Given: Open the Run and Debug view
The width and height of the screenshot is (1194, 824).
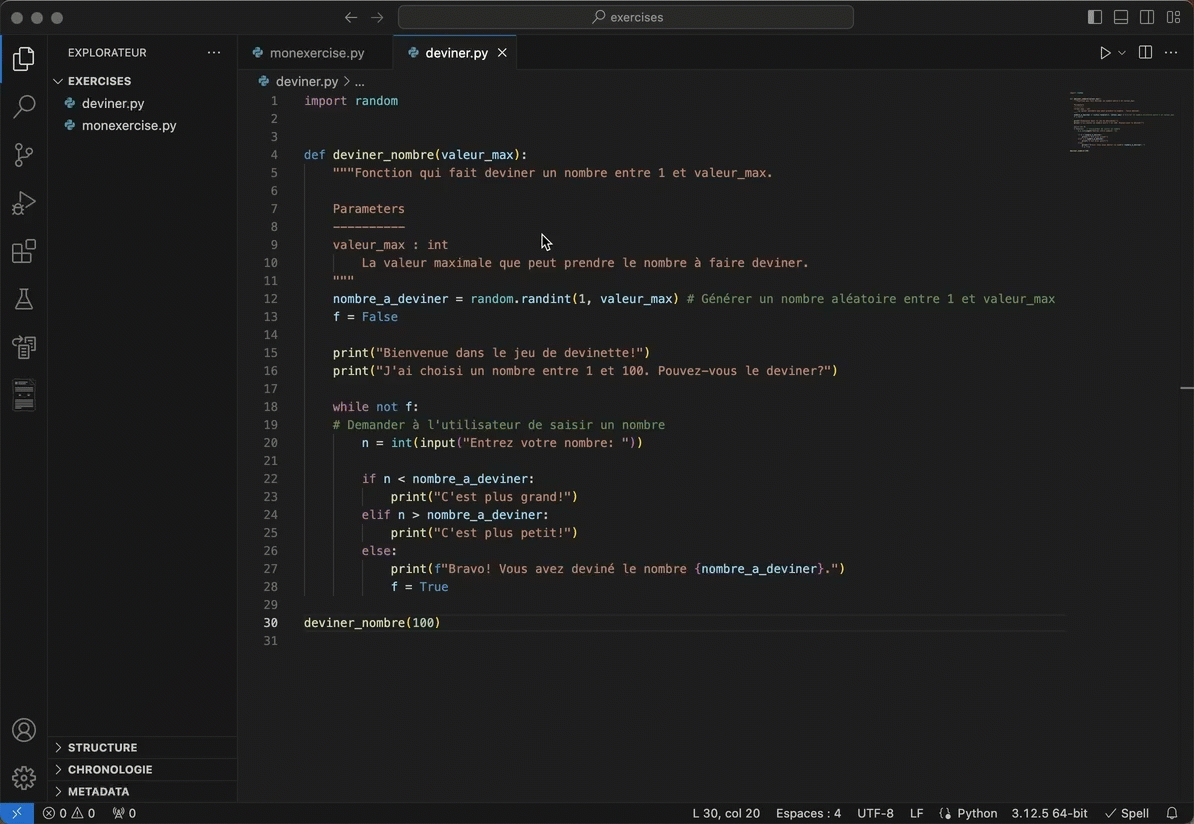Looking at the screenshot, I should pos(24,203).
